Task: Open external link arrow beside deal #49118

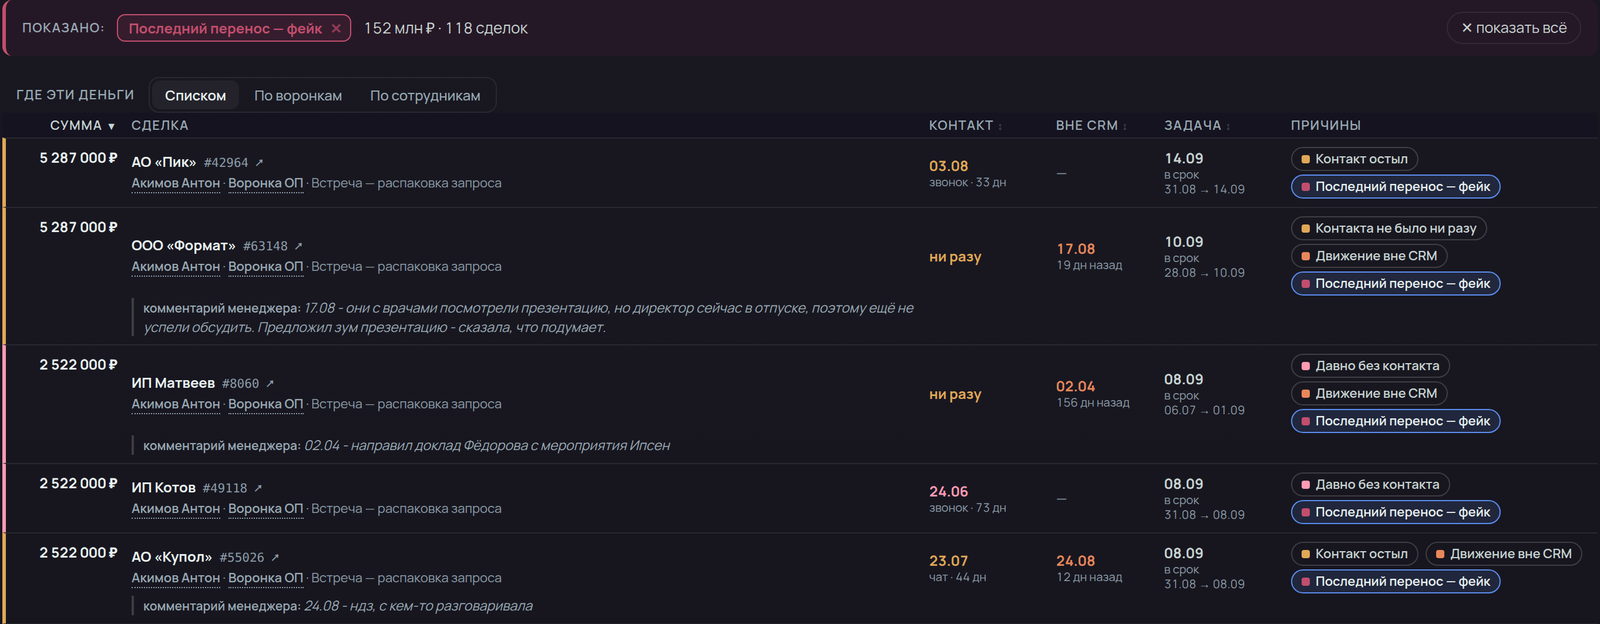Action: 258,488
